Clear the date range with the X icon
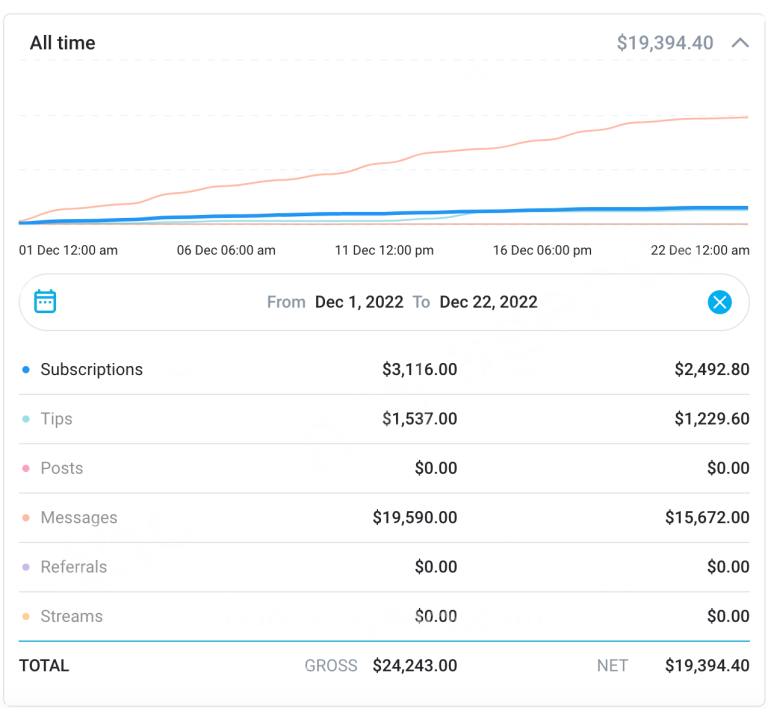 [719, 302]
